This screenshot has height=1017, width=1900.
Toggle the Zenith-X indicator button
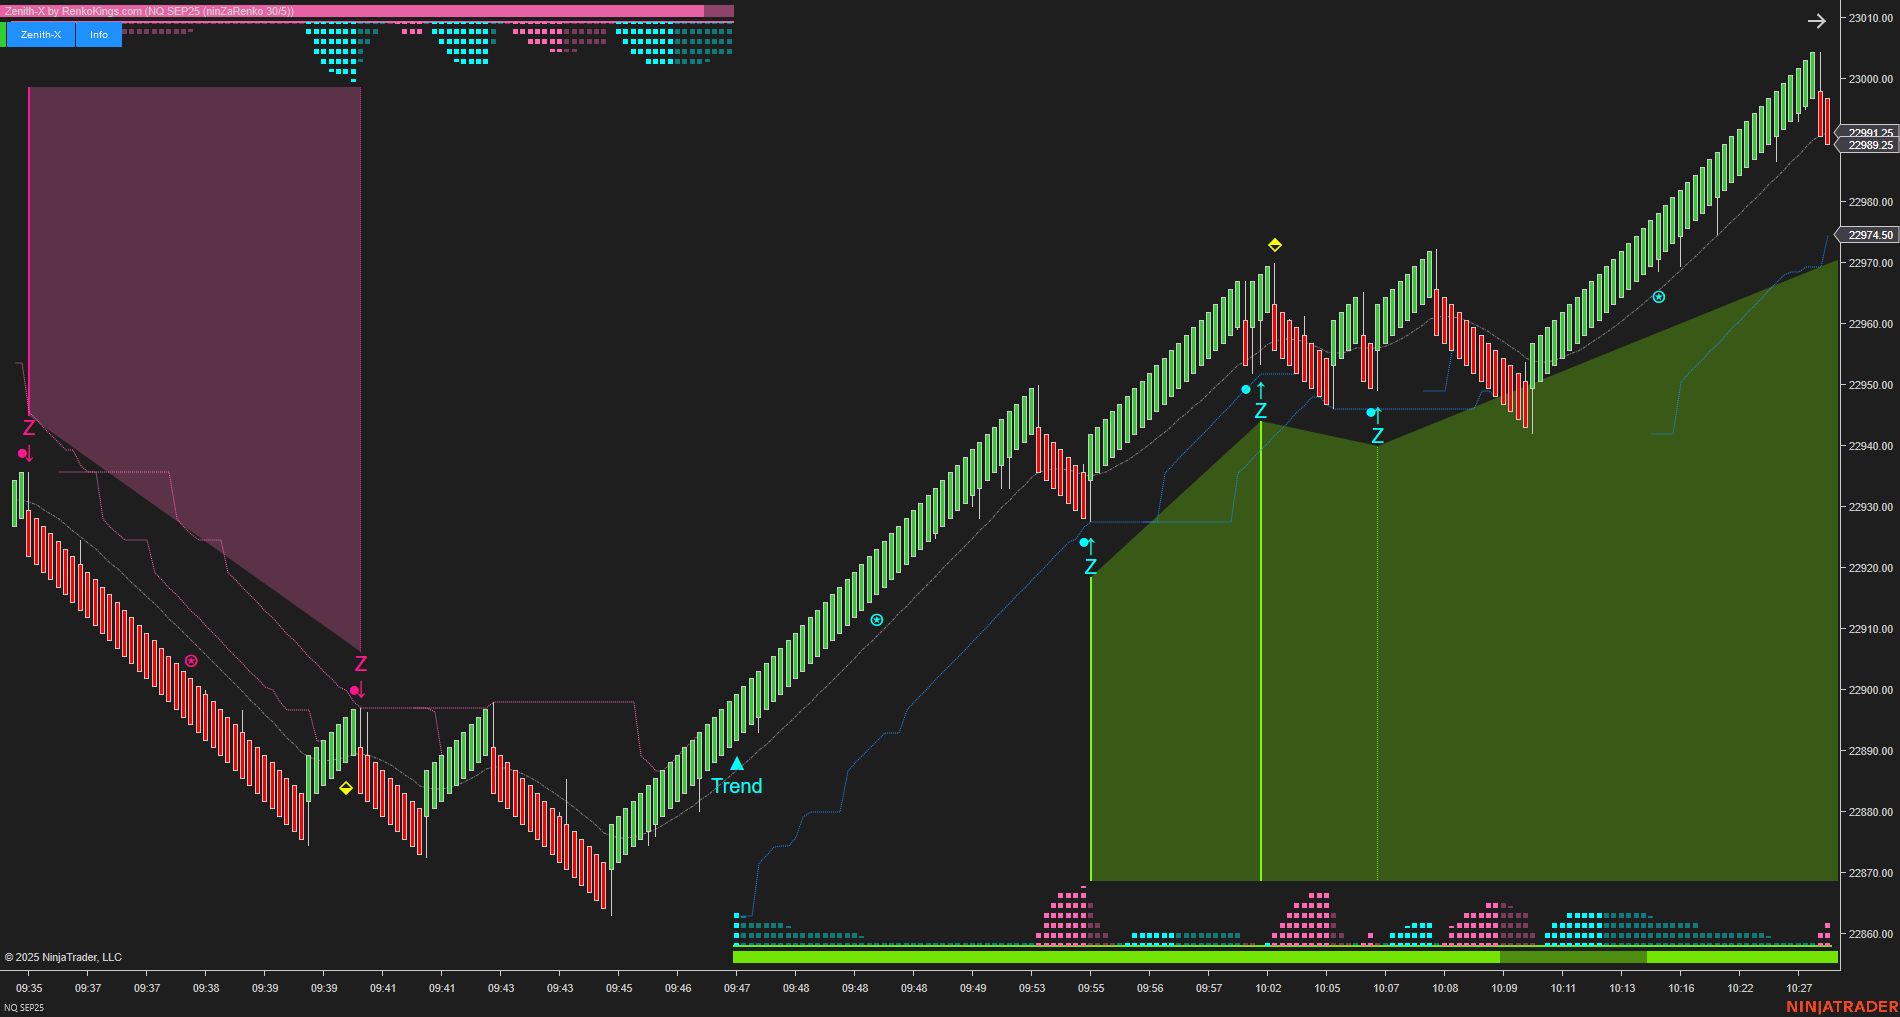(x=41, y=33)
